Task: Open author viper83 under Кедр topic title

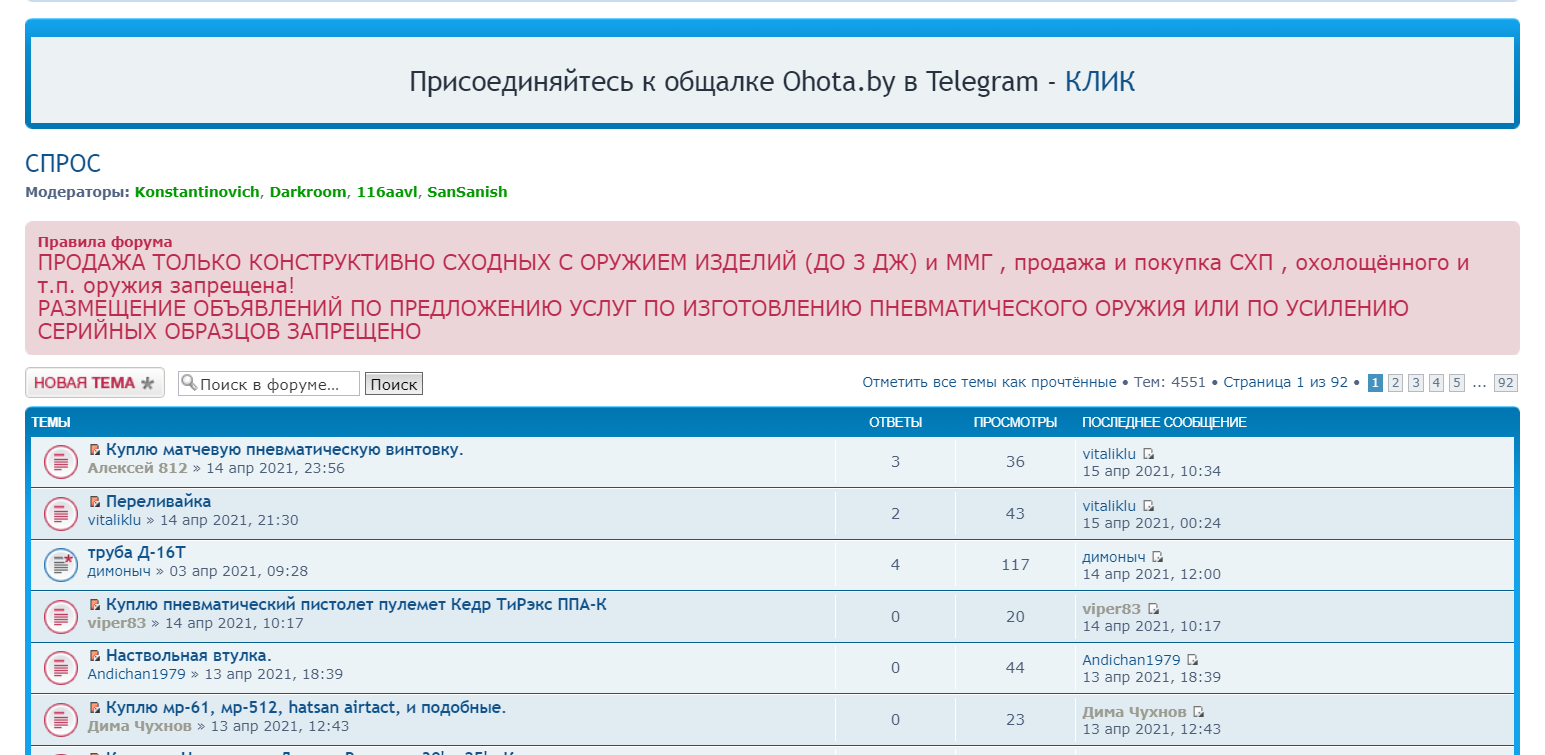Action: click(117, 623)
